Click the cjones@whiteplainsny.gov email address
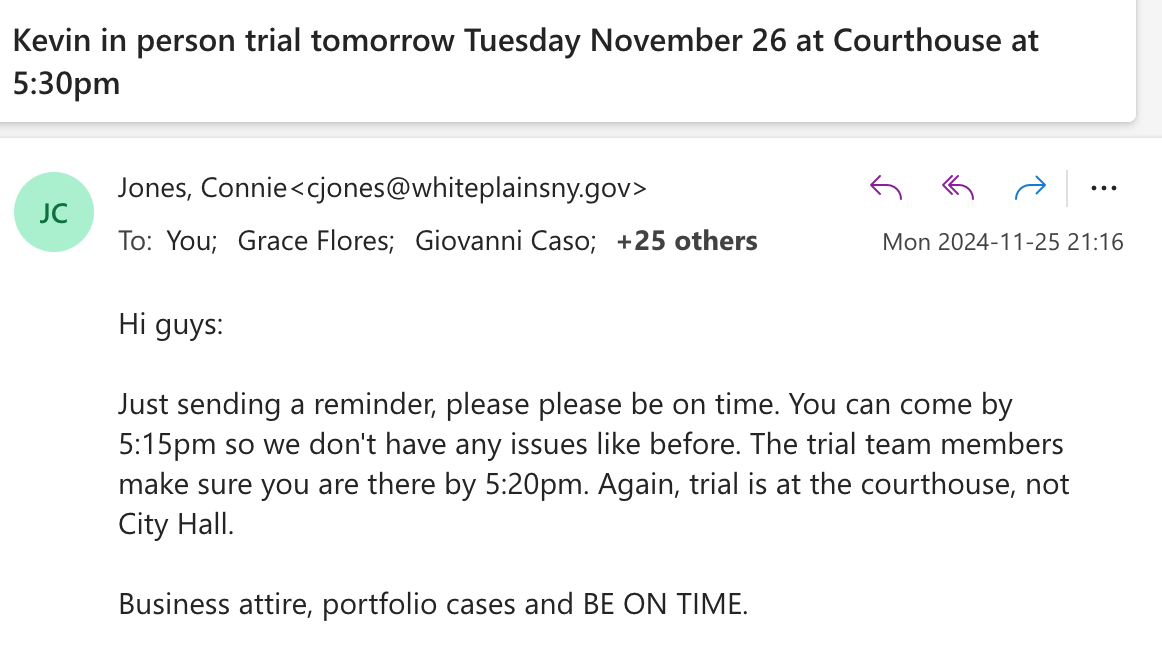The width and height of the screenshot is (1162, 656). [468, 188]
